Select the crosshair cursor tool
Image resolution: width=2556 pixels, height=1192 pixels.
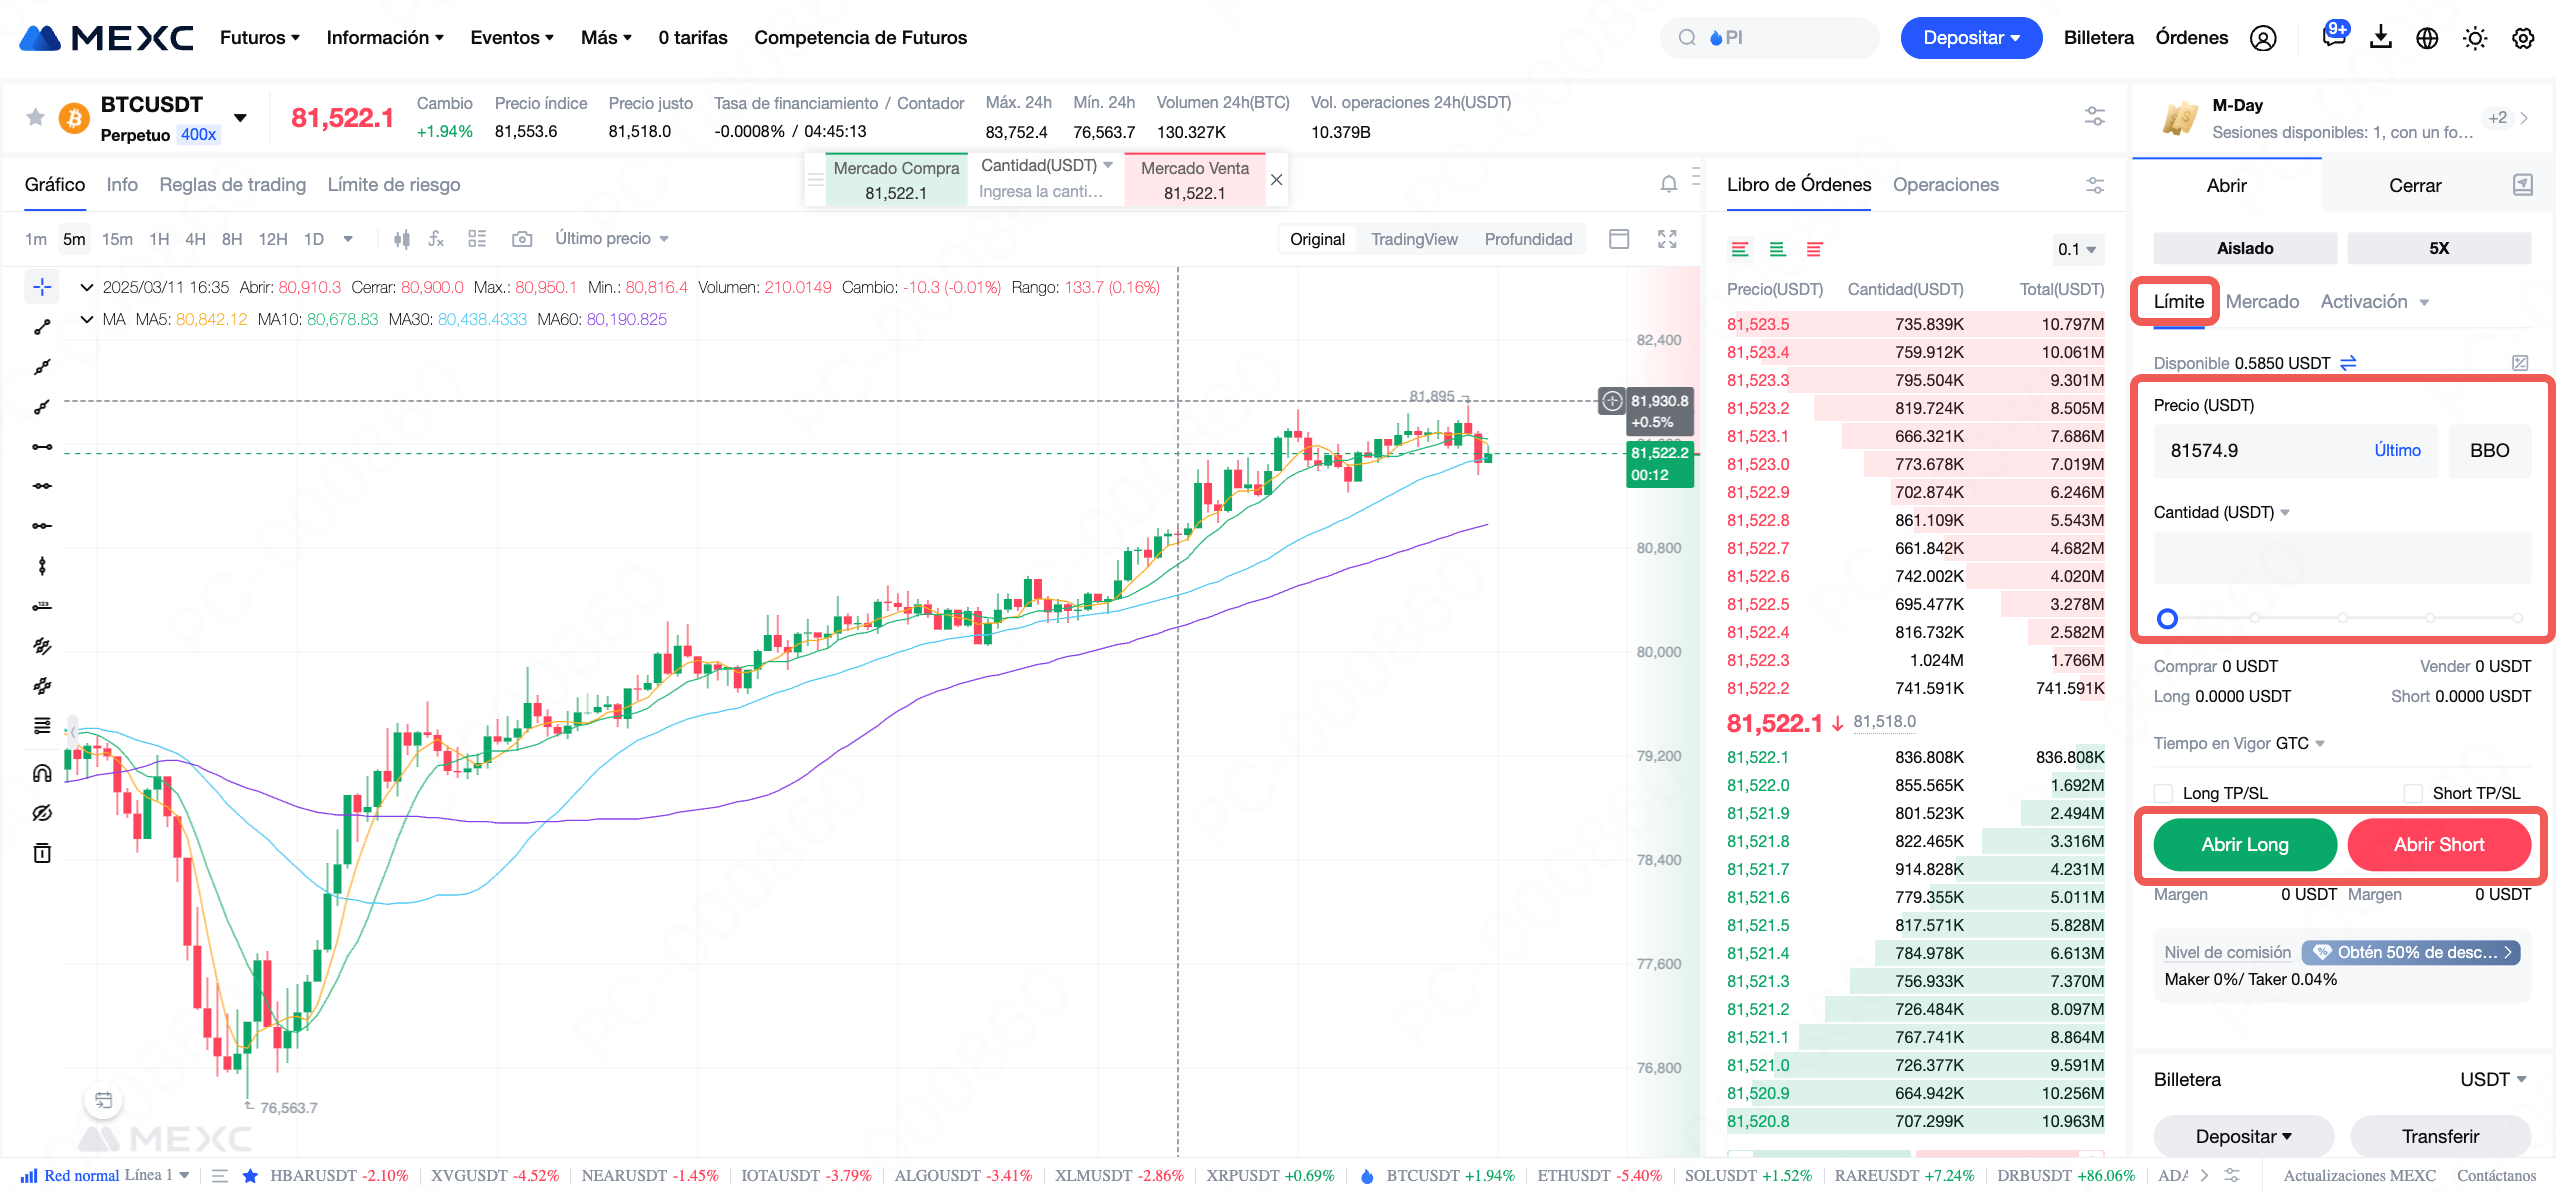coord(42,287)
